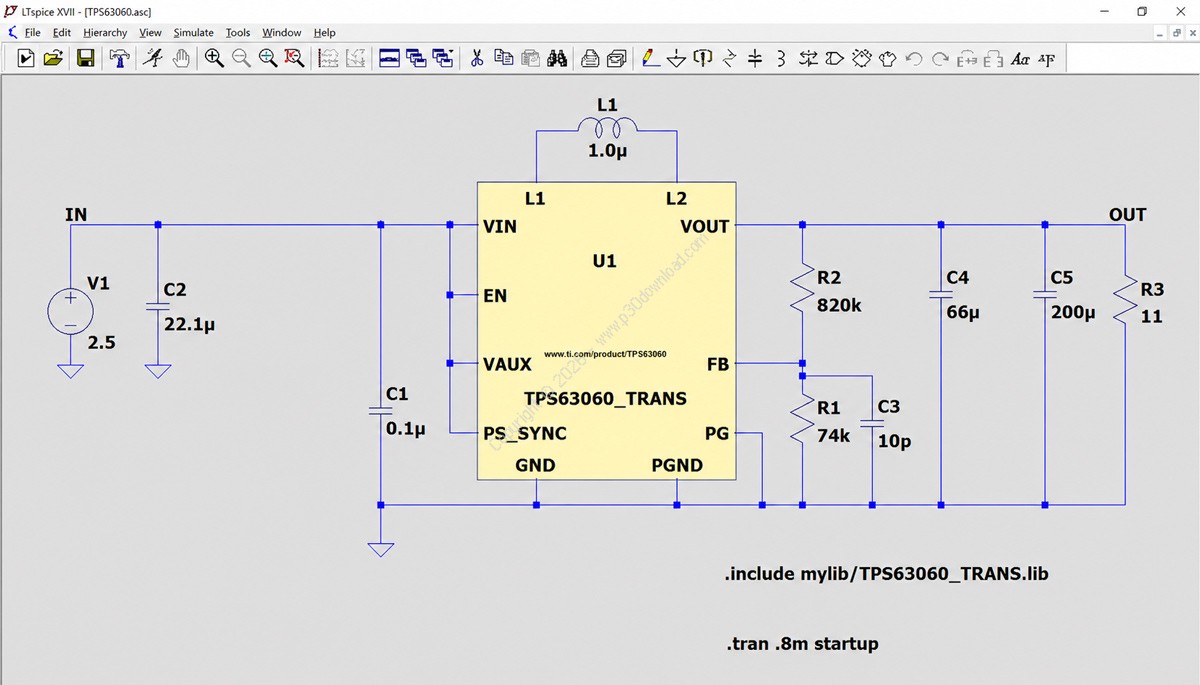Click the C5 value 200µ
Screen dimensions: 1200x685
coord(1073,312)
